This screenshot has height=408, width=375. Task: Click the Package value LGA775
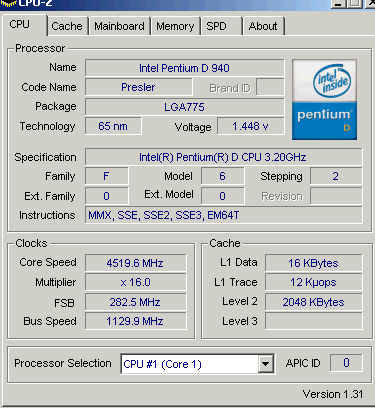(185, 107)
